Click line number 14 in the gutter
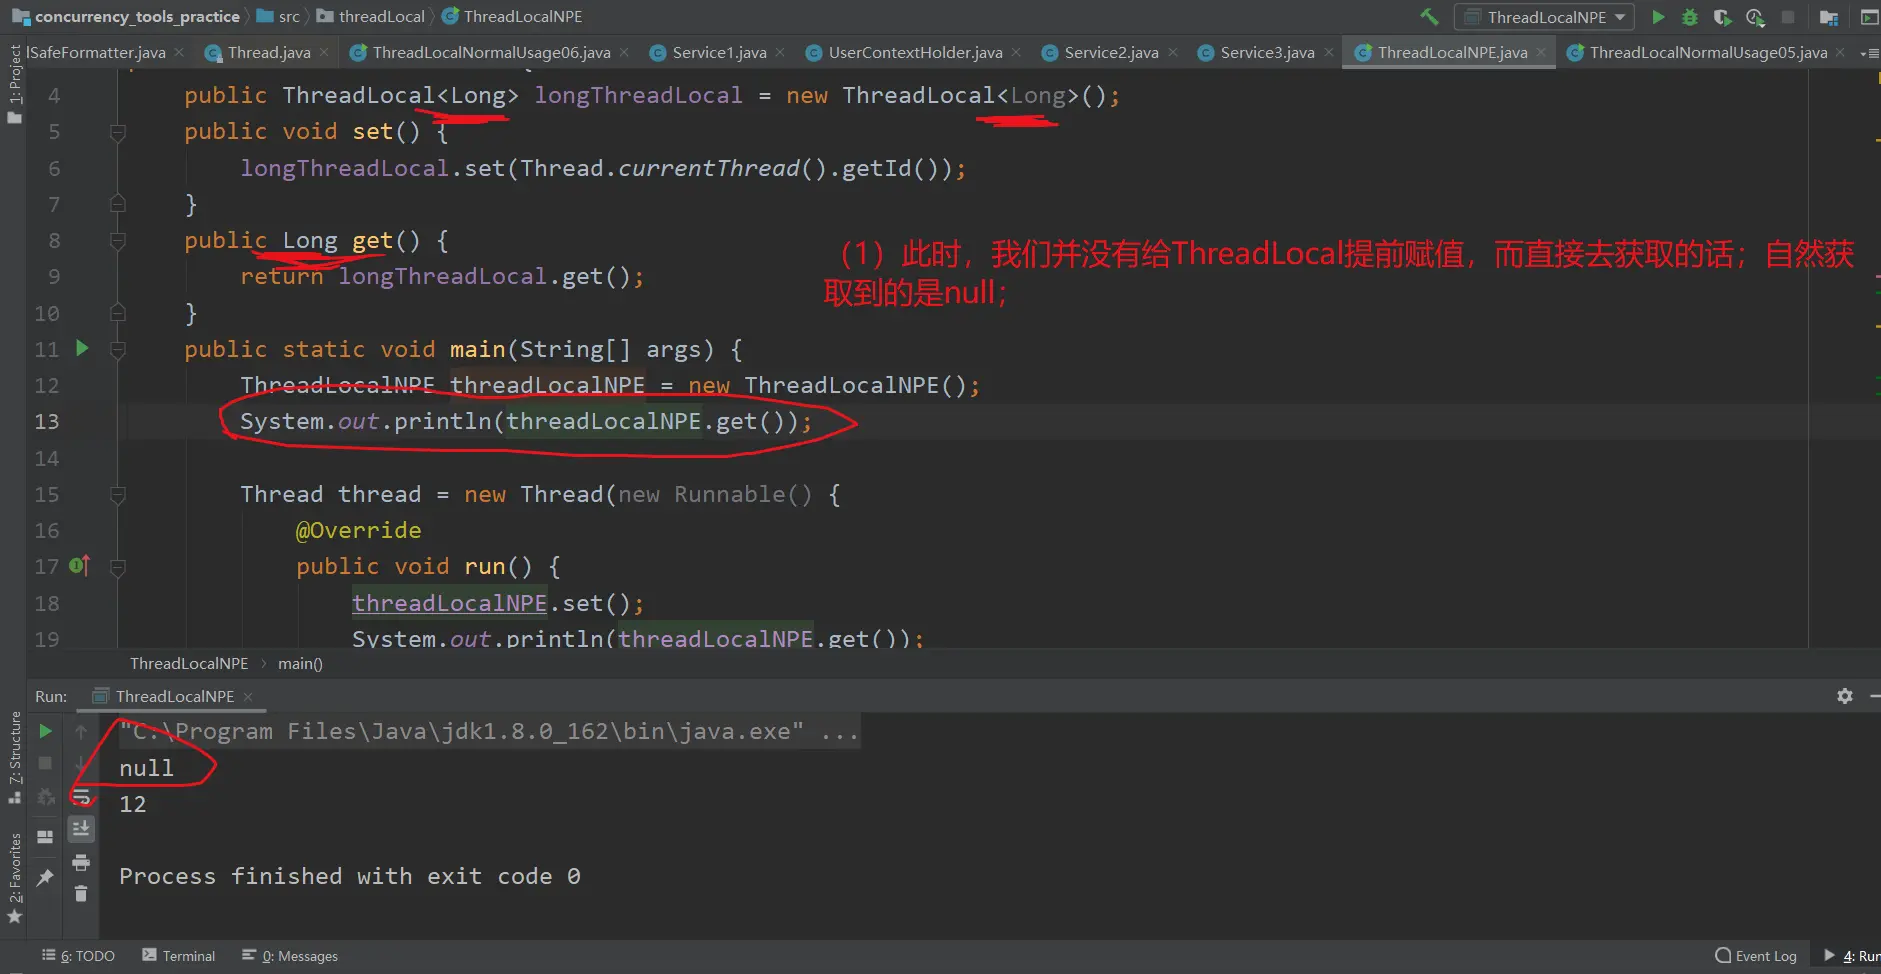Screen dimensions: 1881x974 pos(47,458)
